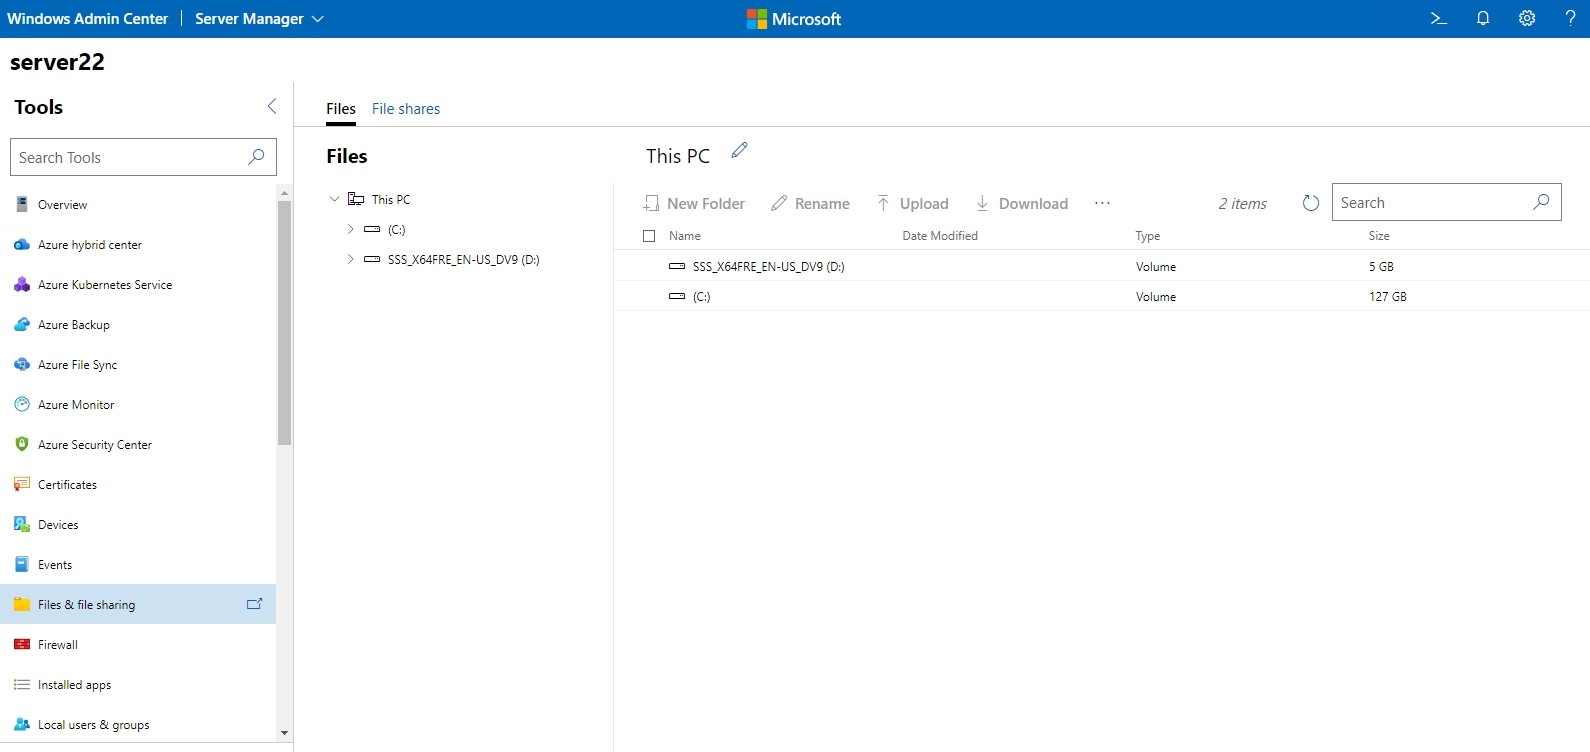
Task: Collapse the Tools side panel
Action: point(272,106)
